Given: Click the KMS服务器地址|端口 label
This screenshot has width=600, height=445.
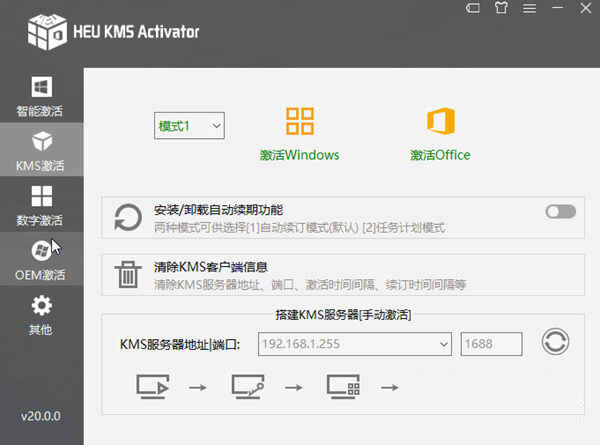Looking at the screenshot, I should coord(180,344).
